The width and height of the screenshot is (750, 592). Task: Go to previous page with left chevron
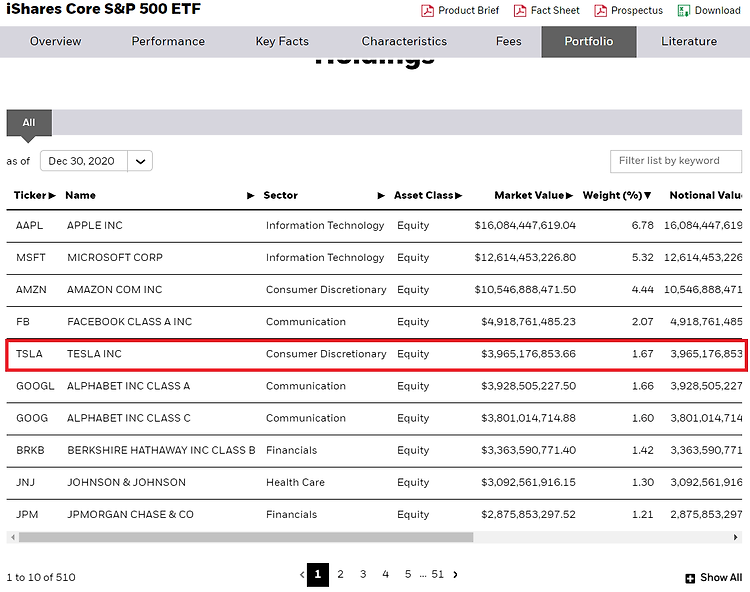[x=302, y=574]
